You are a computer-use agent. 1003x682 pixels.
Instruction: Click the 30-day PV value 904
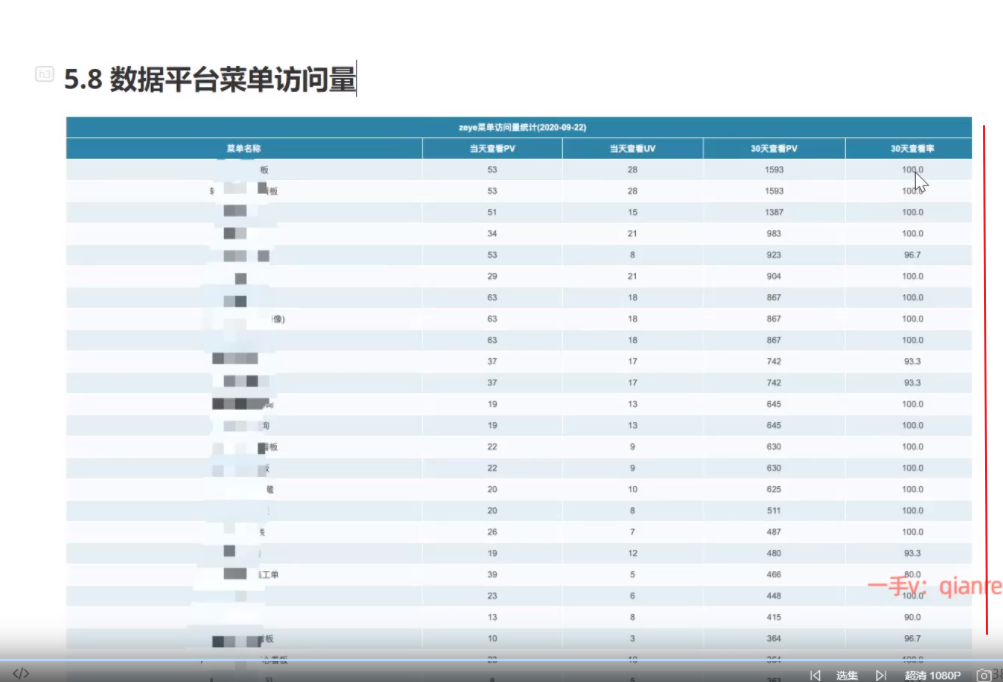pos(774,276)
